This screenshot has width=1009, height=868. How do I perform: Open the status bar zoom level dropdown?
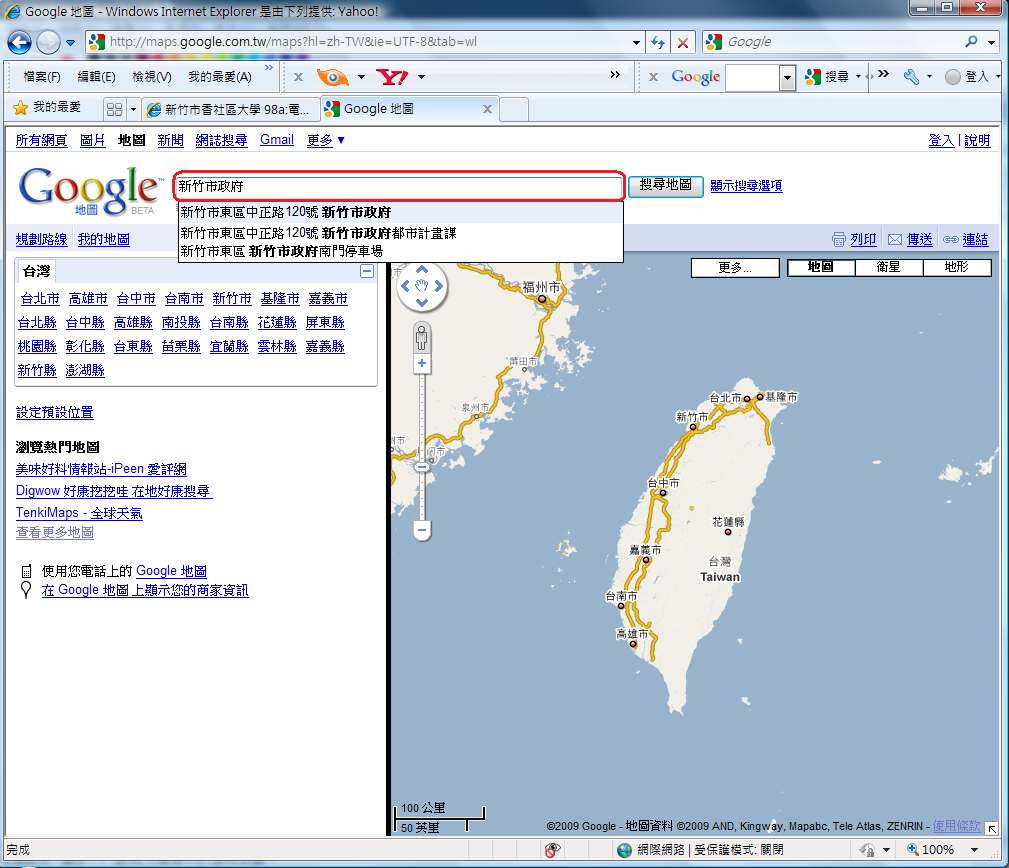(x=975, y=850)
